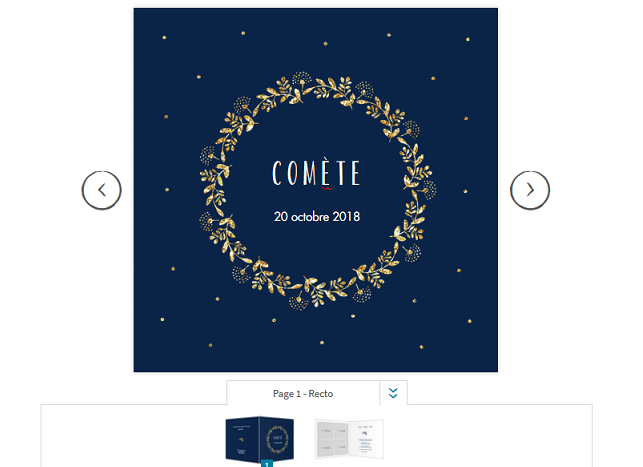Viewport: 643px width, 467px height.
Task: Open the white interior card thumbnail
Action: 349,438
